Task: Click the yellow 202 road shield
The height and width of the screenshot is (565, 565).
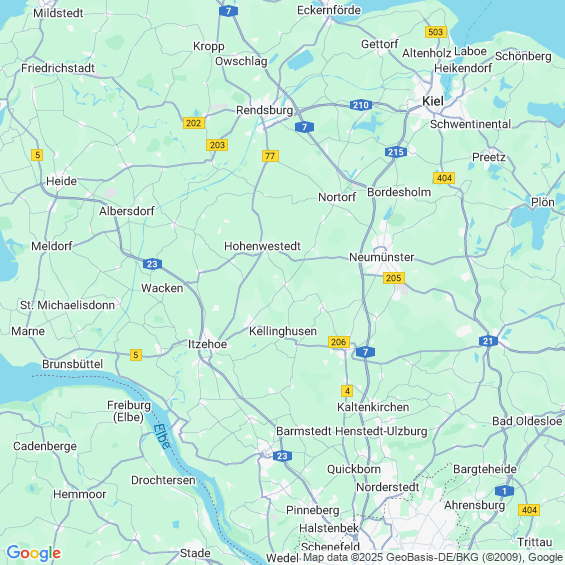Action: coord(194,123)
